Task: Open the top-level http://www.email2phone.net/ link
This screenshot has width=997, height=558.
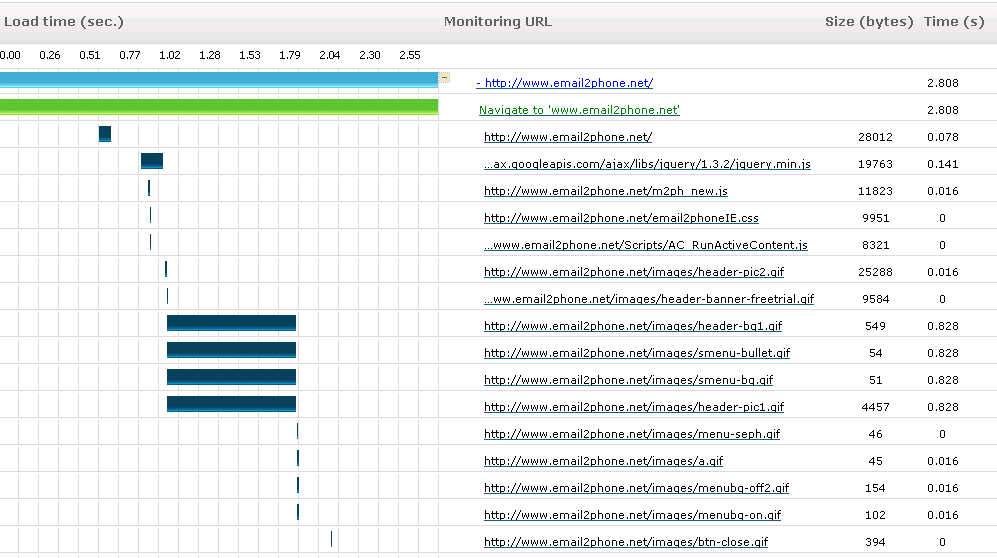Action: pos(565,83)
